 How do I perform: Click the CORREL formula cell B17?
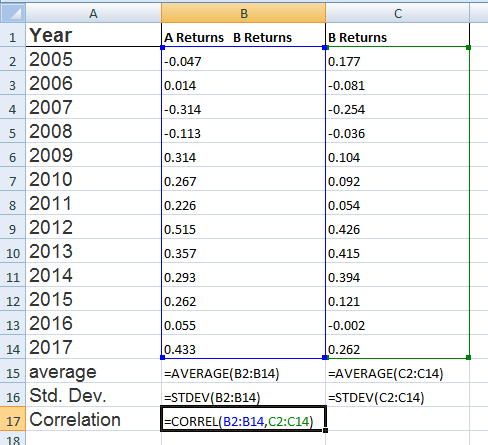tap(244, 419)
